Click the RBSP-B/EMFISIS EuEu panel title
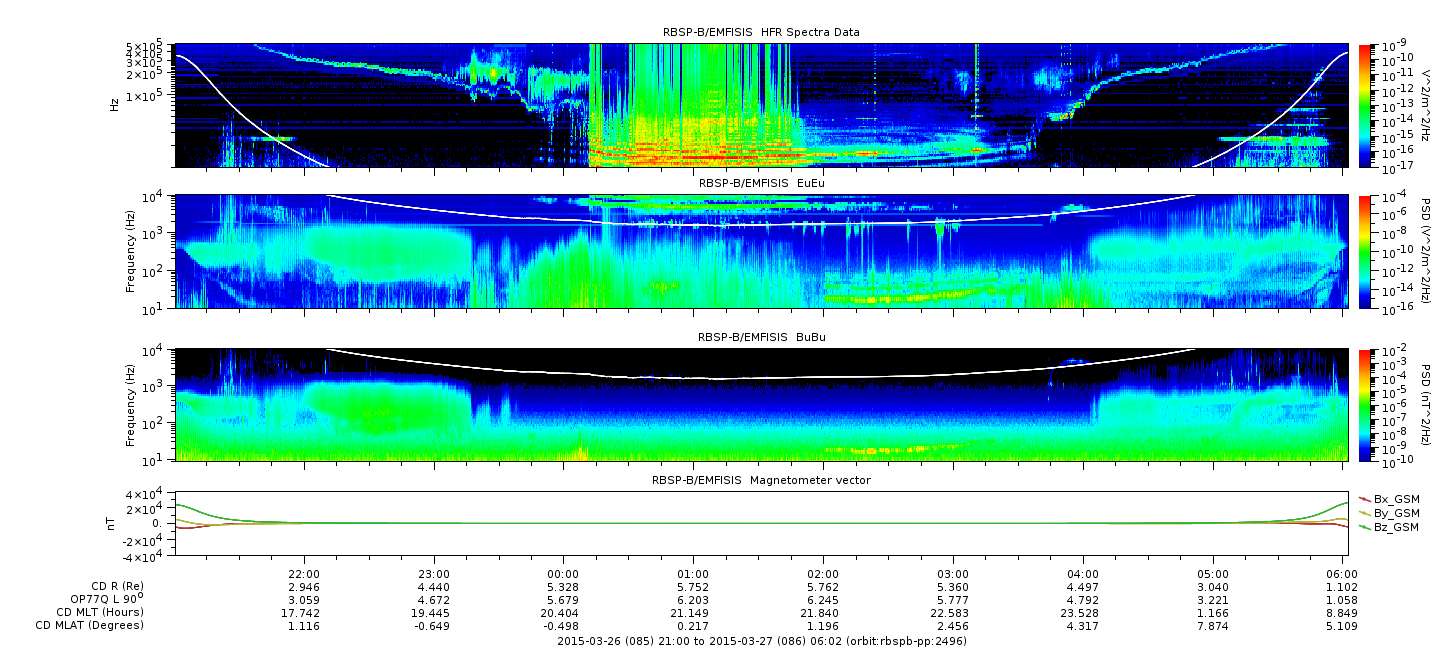This screenshot has width=1447, height=658. 761,184
